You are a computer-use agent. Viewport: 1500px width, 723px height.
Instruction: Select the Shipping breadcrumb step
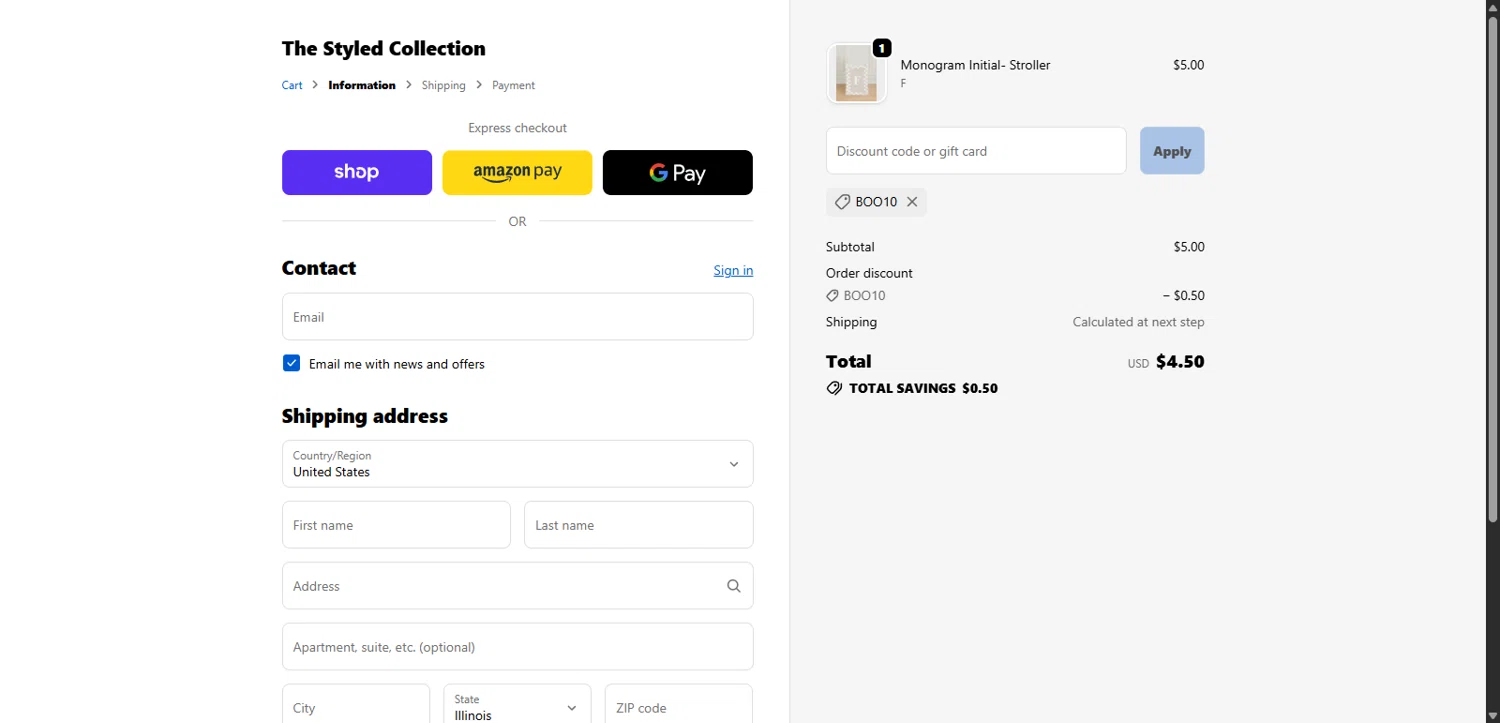click(x=443, y=85)
